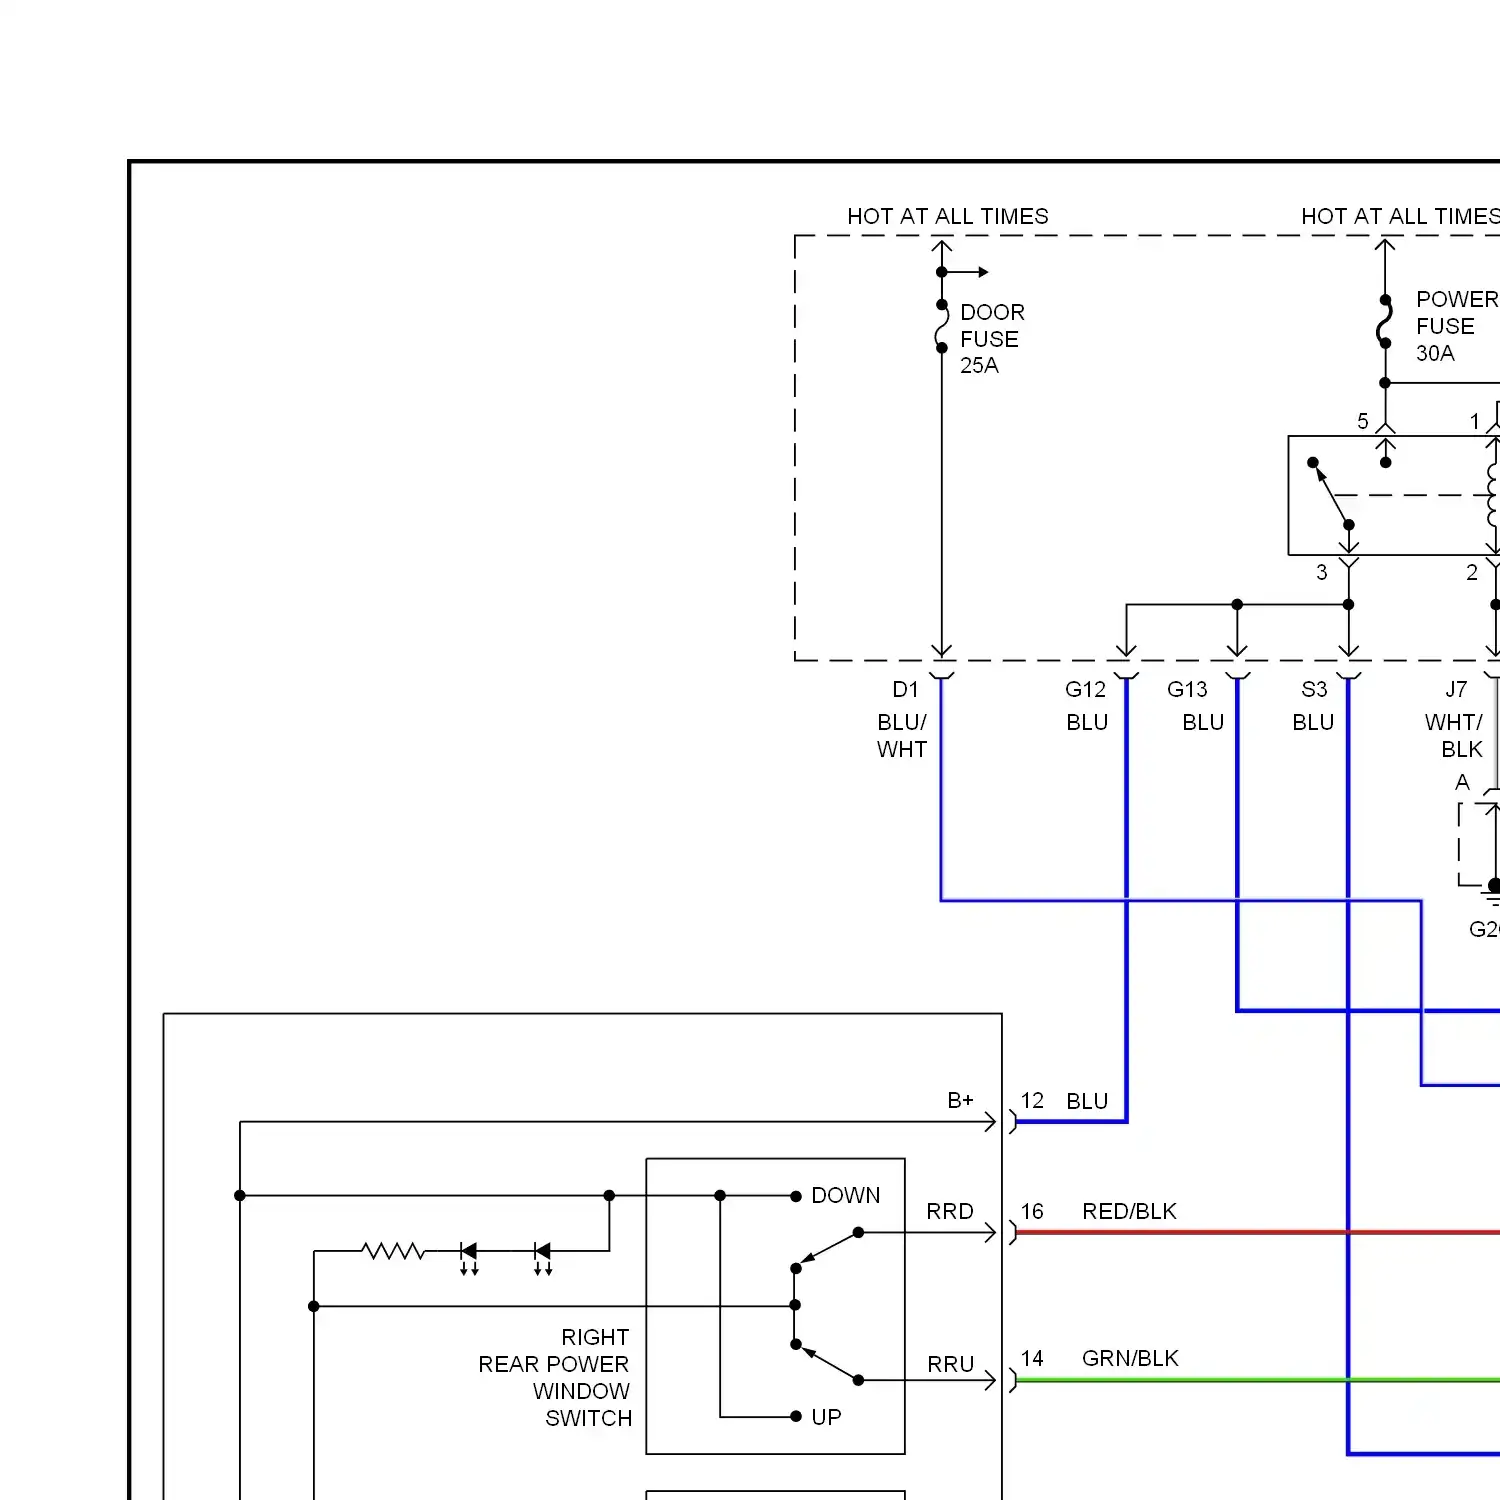Select pin number 16 label
The width and height of the screenshot is (1500, 1500).
coord(1032,1212)
